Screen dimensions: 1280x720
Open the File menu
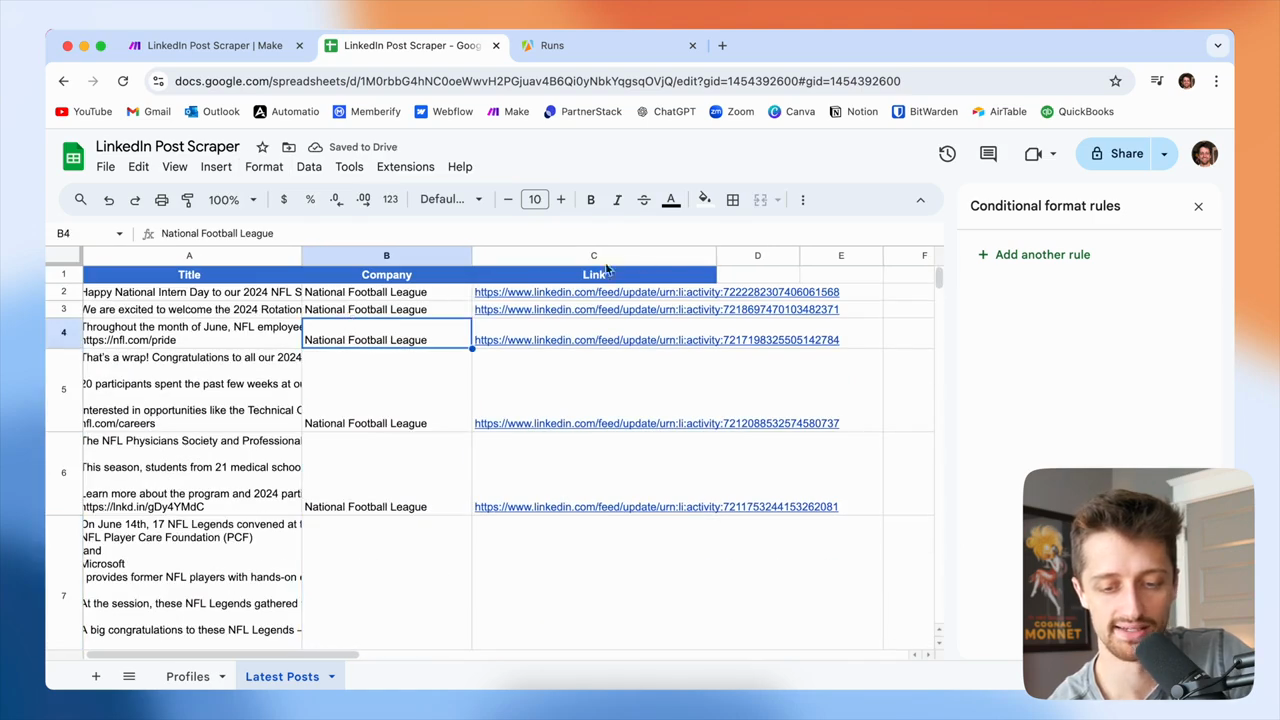tap(105, 167)
